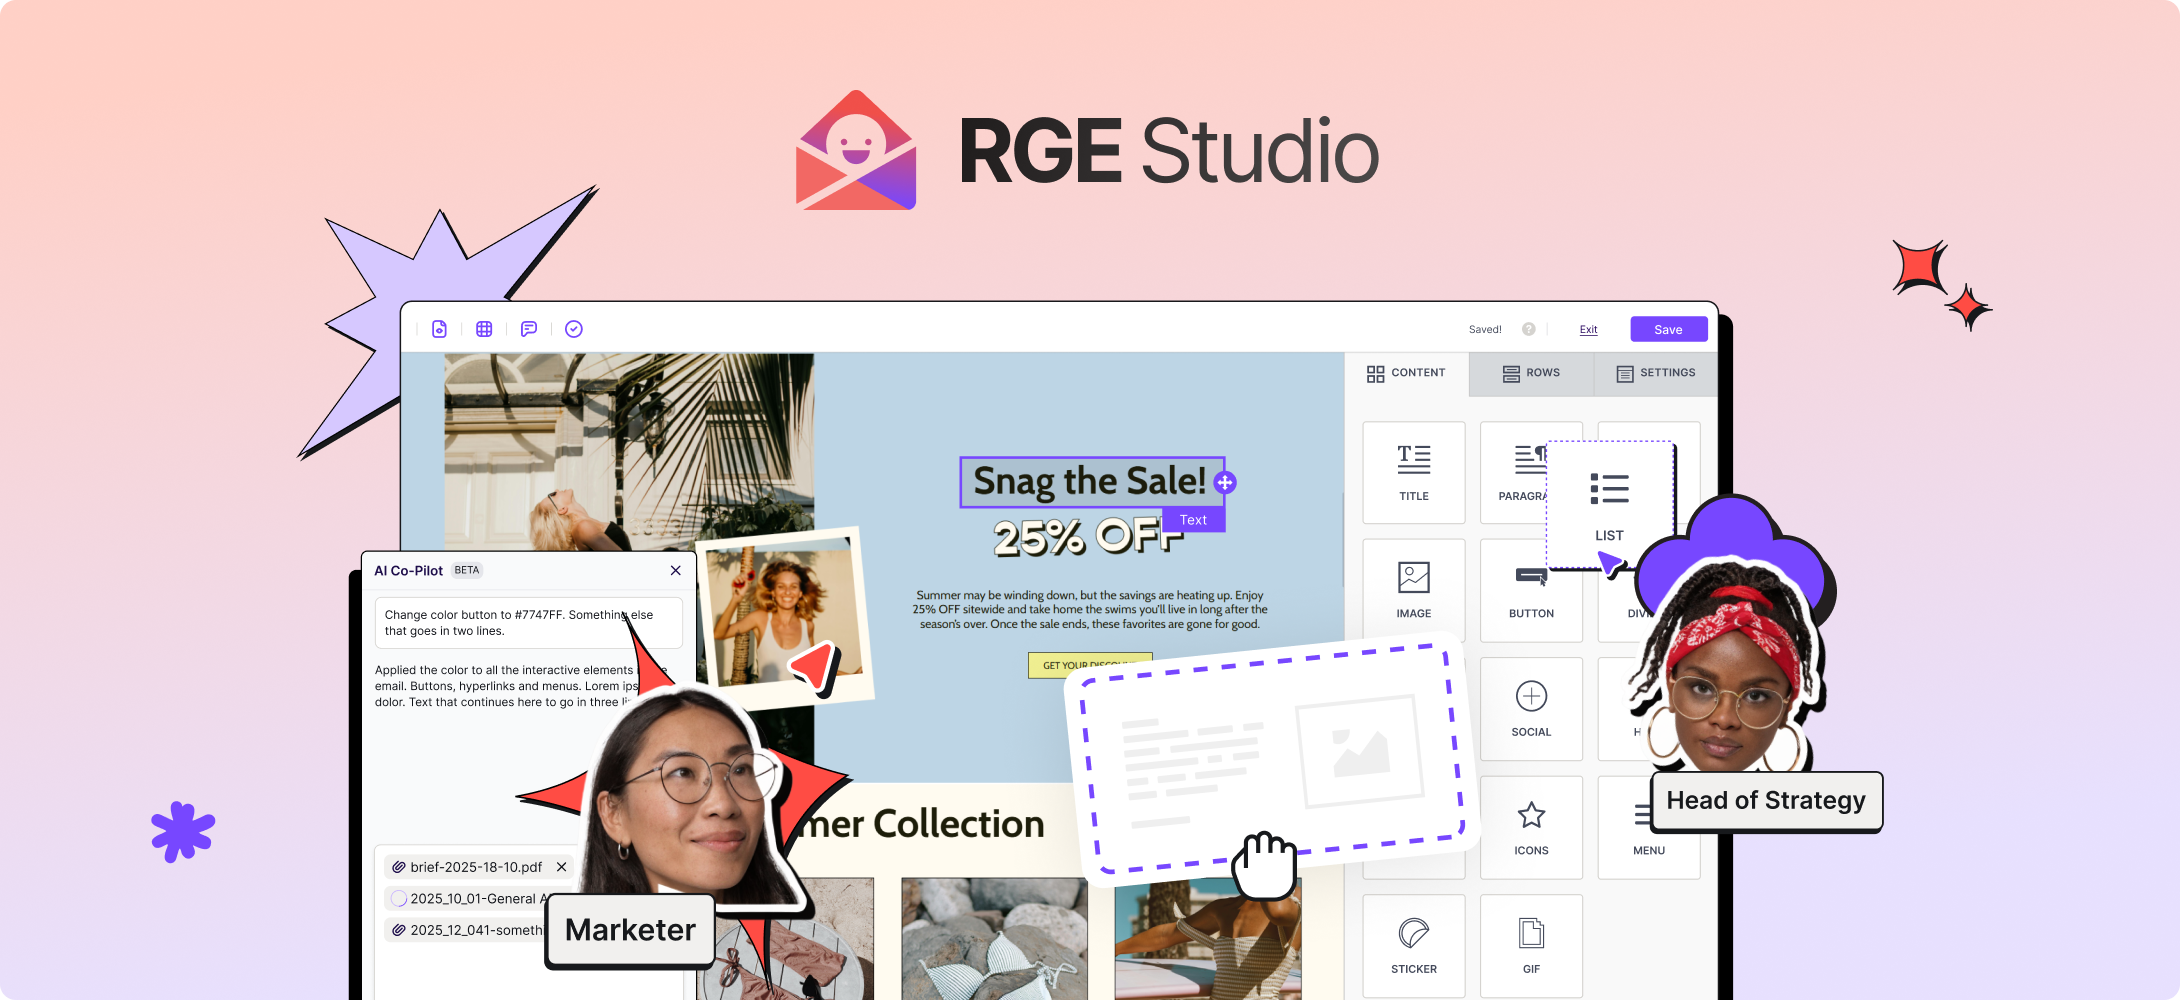Click the 'Saved!' status text
This screenshot has width=2180, height=1000.
click(1485, 329)
